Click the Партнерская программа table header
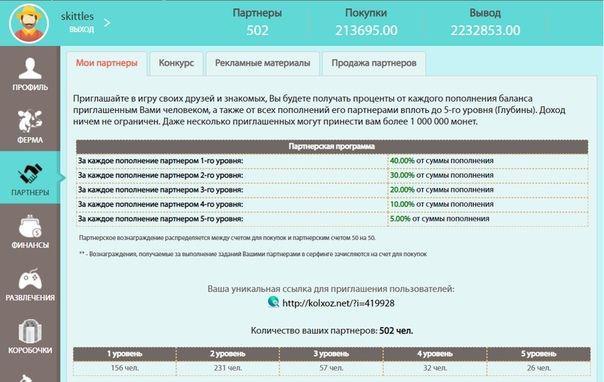 (x=332, y=146)
